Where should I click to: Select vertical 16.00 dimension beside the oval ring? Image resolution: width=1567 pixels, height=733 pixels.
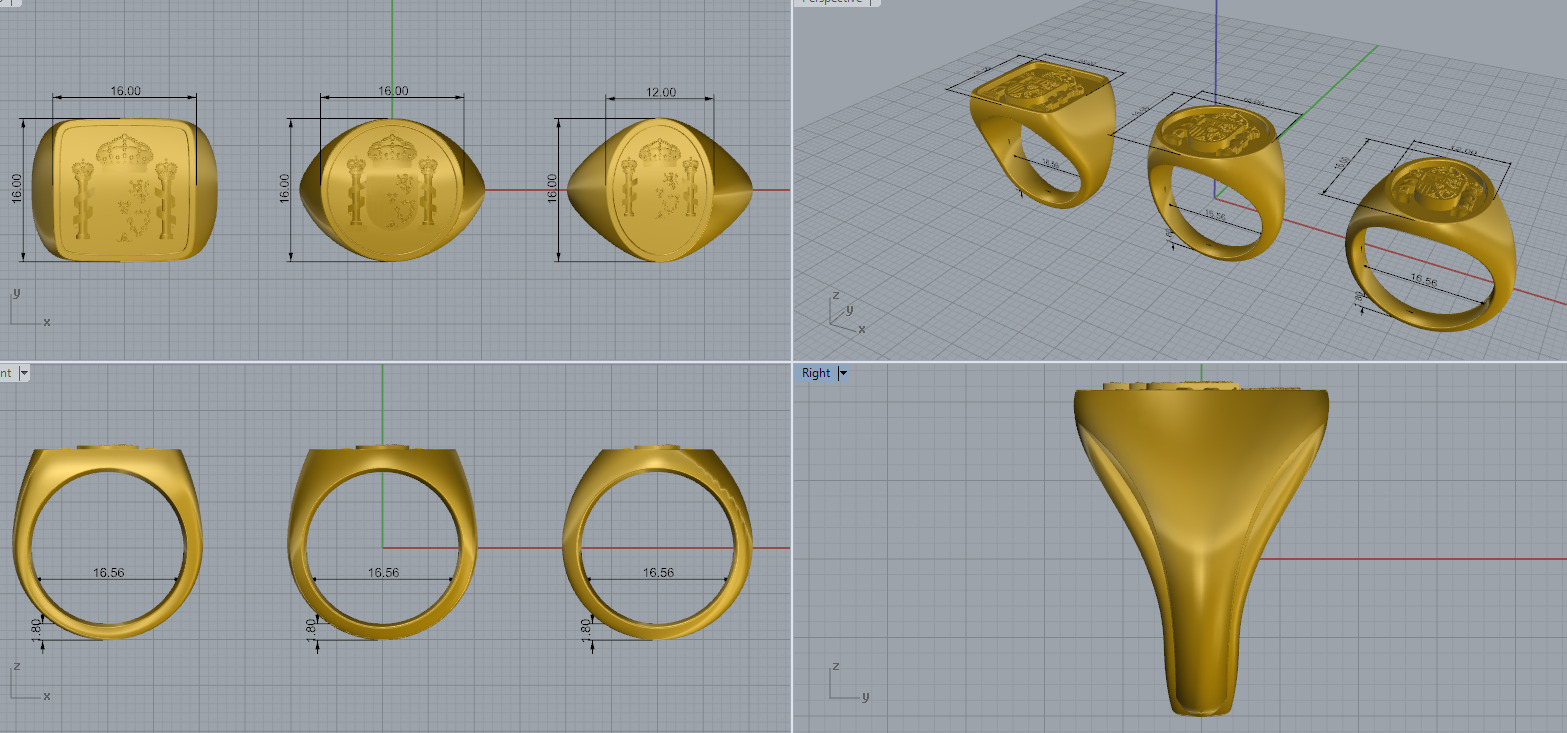552,189
